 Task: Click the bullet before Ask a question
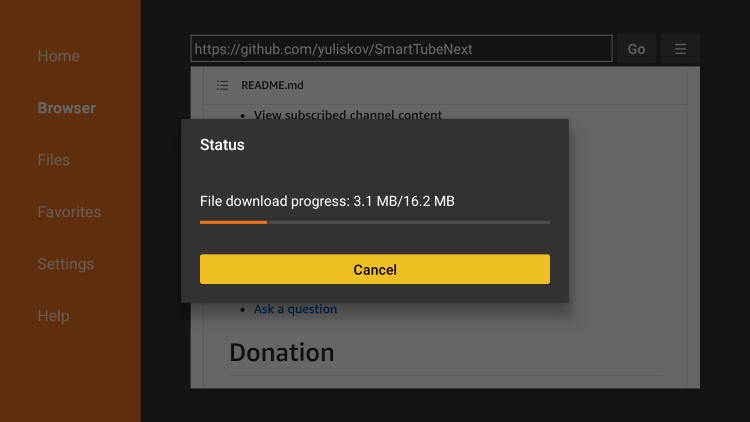(243, 310)
